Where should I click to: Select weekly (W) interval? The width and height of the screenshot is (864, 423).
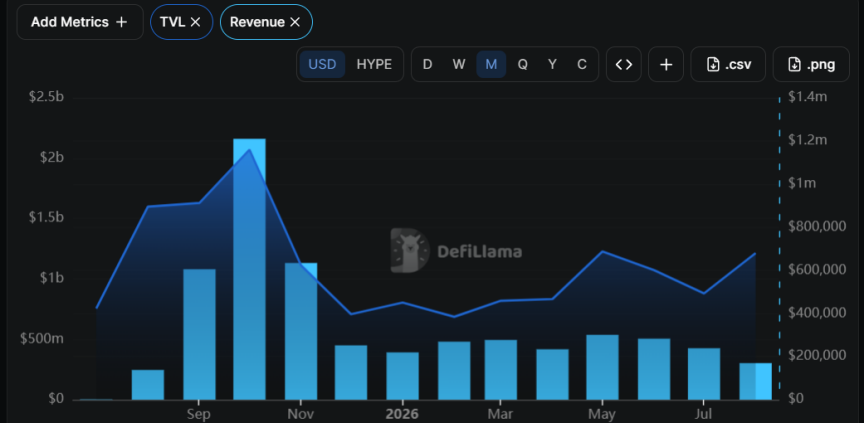coord(459,64)
